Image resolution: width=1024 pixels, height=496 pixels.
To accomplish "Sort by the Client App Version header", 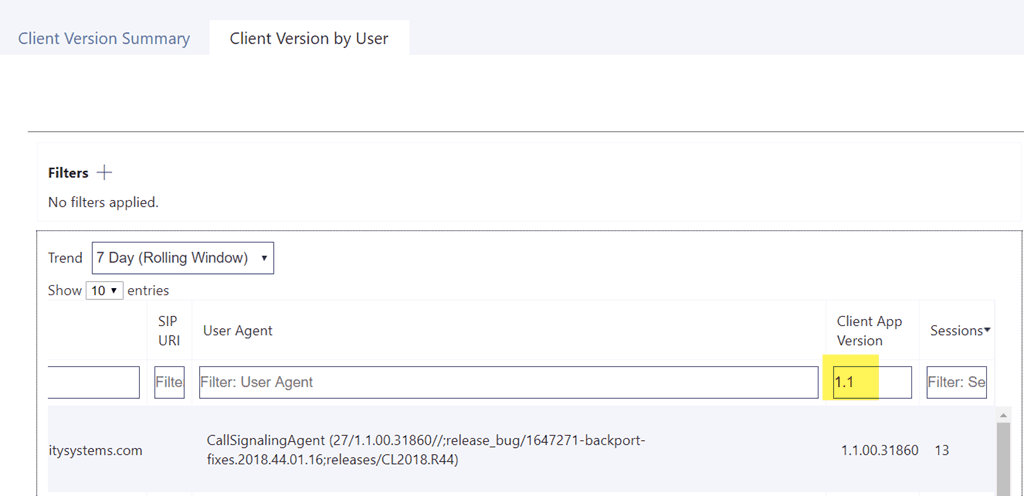I will coord(869,331).
